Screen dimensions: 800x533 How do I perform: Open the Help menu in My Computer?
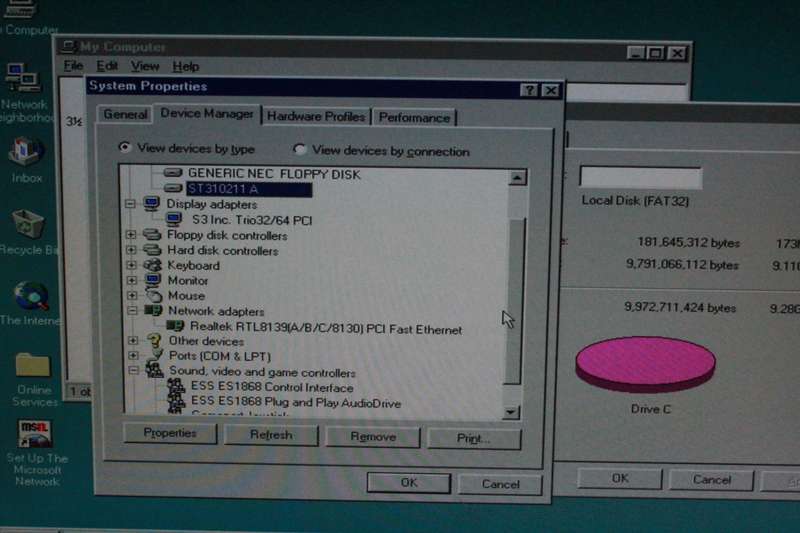click(x=186, y=67)
